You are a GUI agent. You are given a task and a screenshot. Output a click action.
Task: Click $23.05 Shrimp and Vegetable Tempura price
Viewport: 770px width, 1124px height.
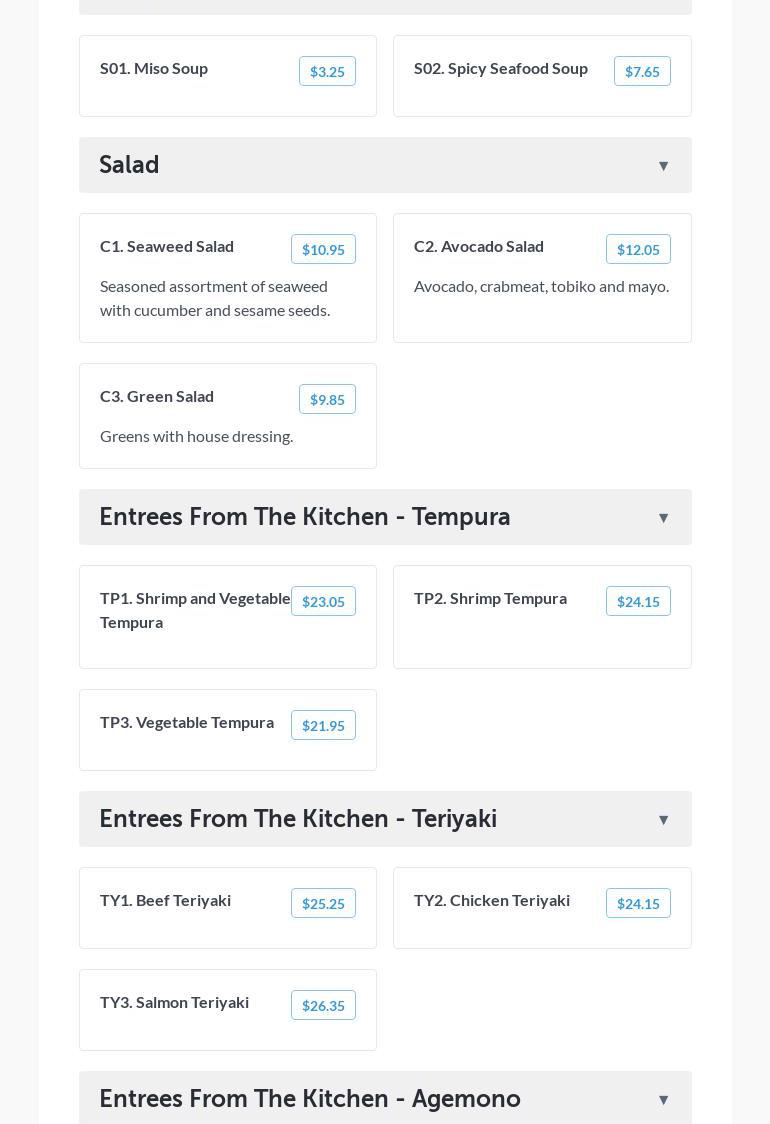pos(323,602)
